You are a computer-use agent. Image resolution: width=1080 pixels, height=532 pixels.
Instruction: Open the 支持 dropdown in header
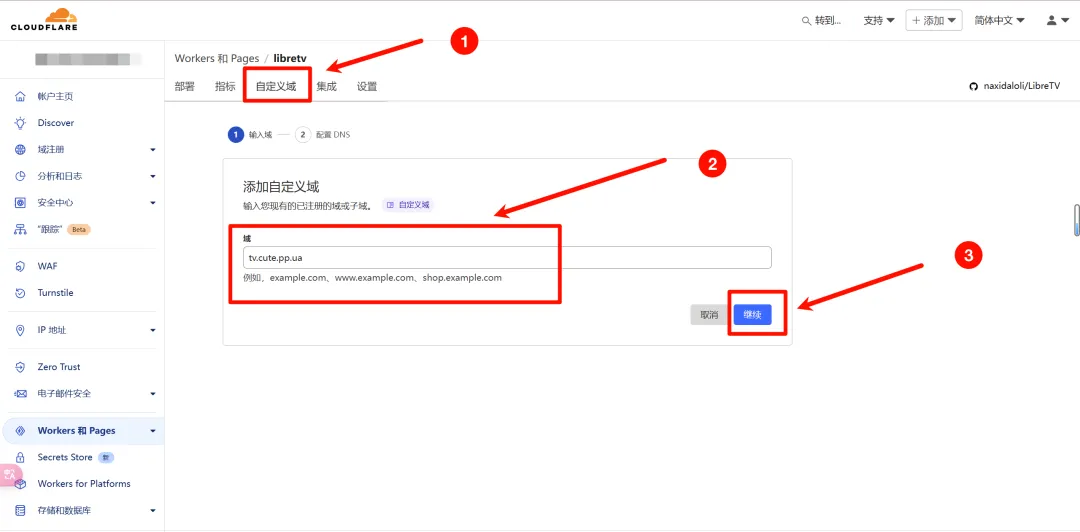879,21
